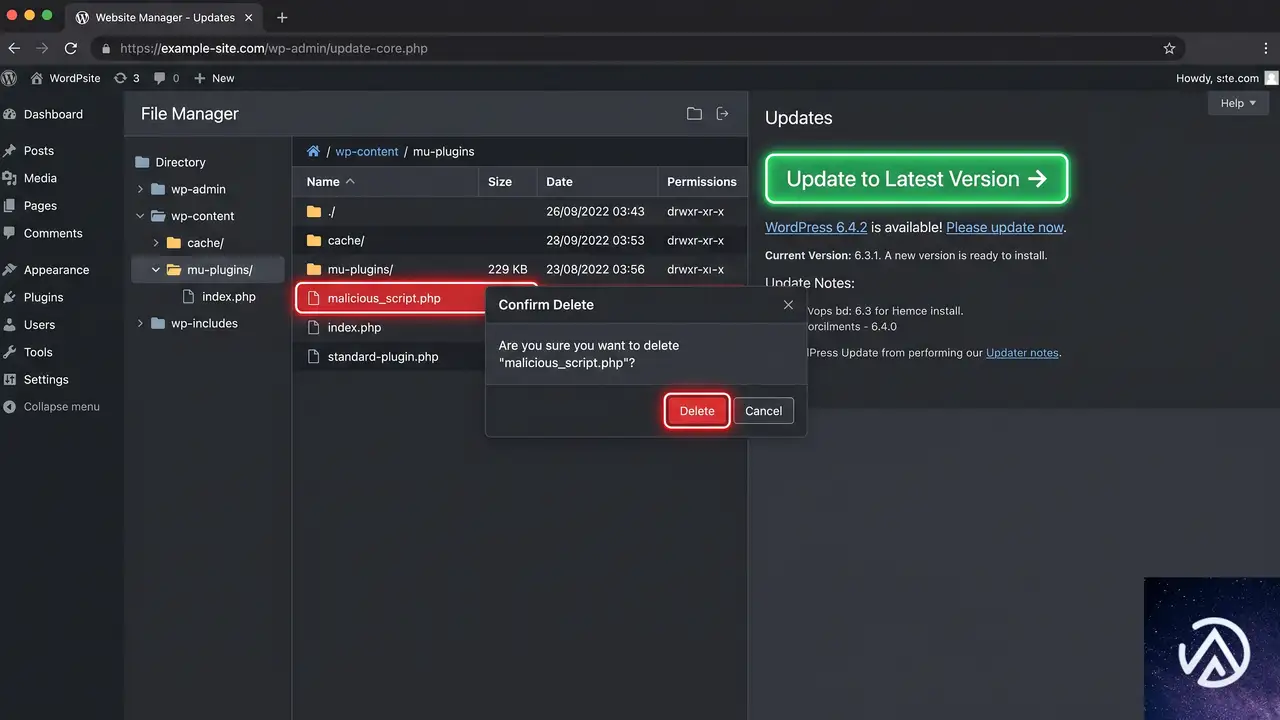Click the Update to Latest Version button
The image size is (1280, 720).
(x=916, y=179)
